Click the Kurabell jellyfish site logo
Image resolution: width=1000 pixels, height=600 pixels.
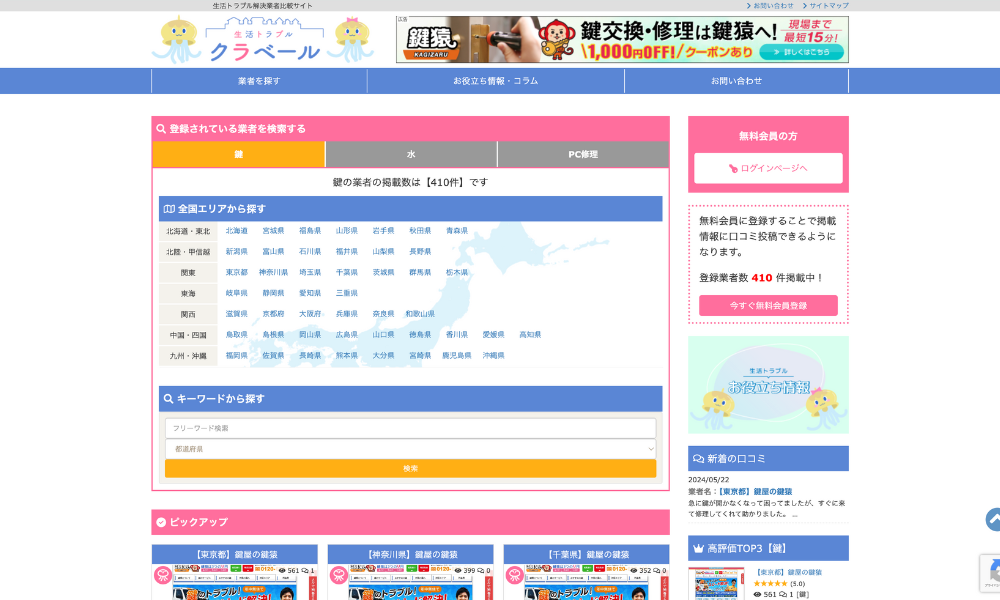coord(263,40)
